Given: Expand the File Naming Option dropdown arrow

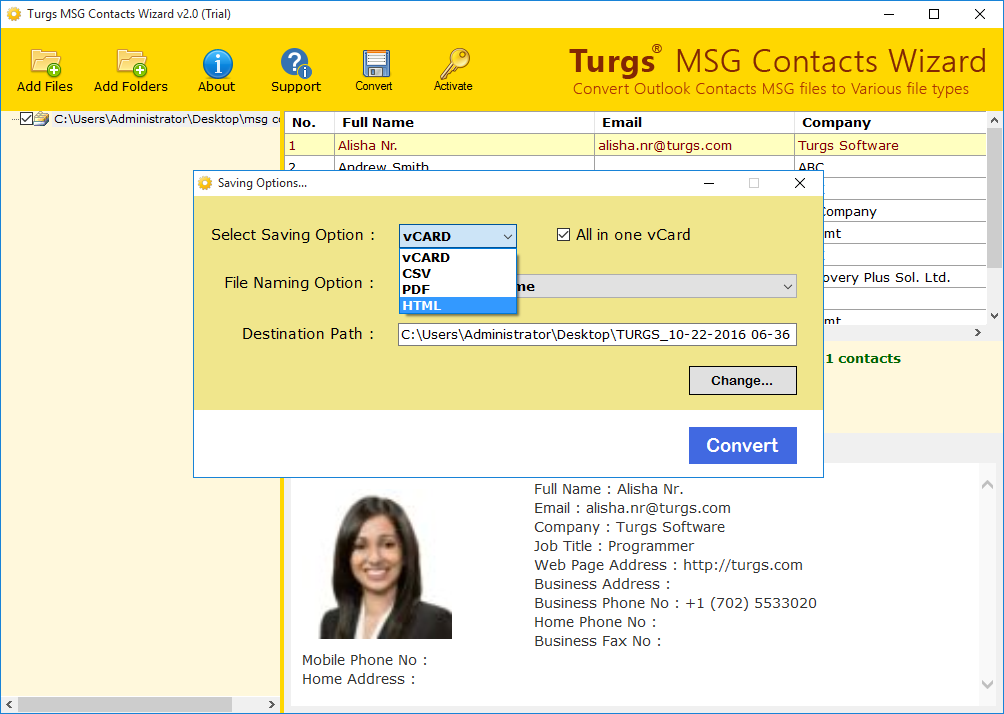Looking at the screenshot, I should coord(788,286).
